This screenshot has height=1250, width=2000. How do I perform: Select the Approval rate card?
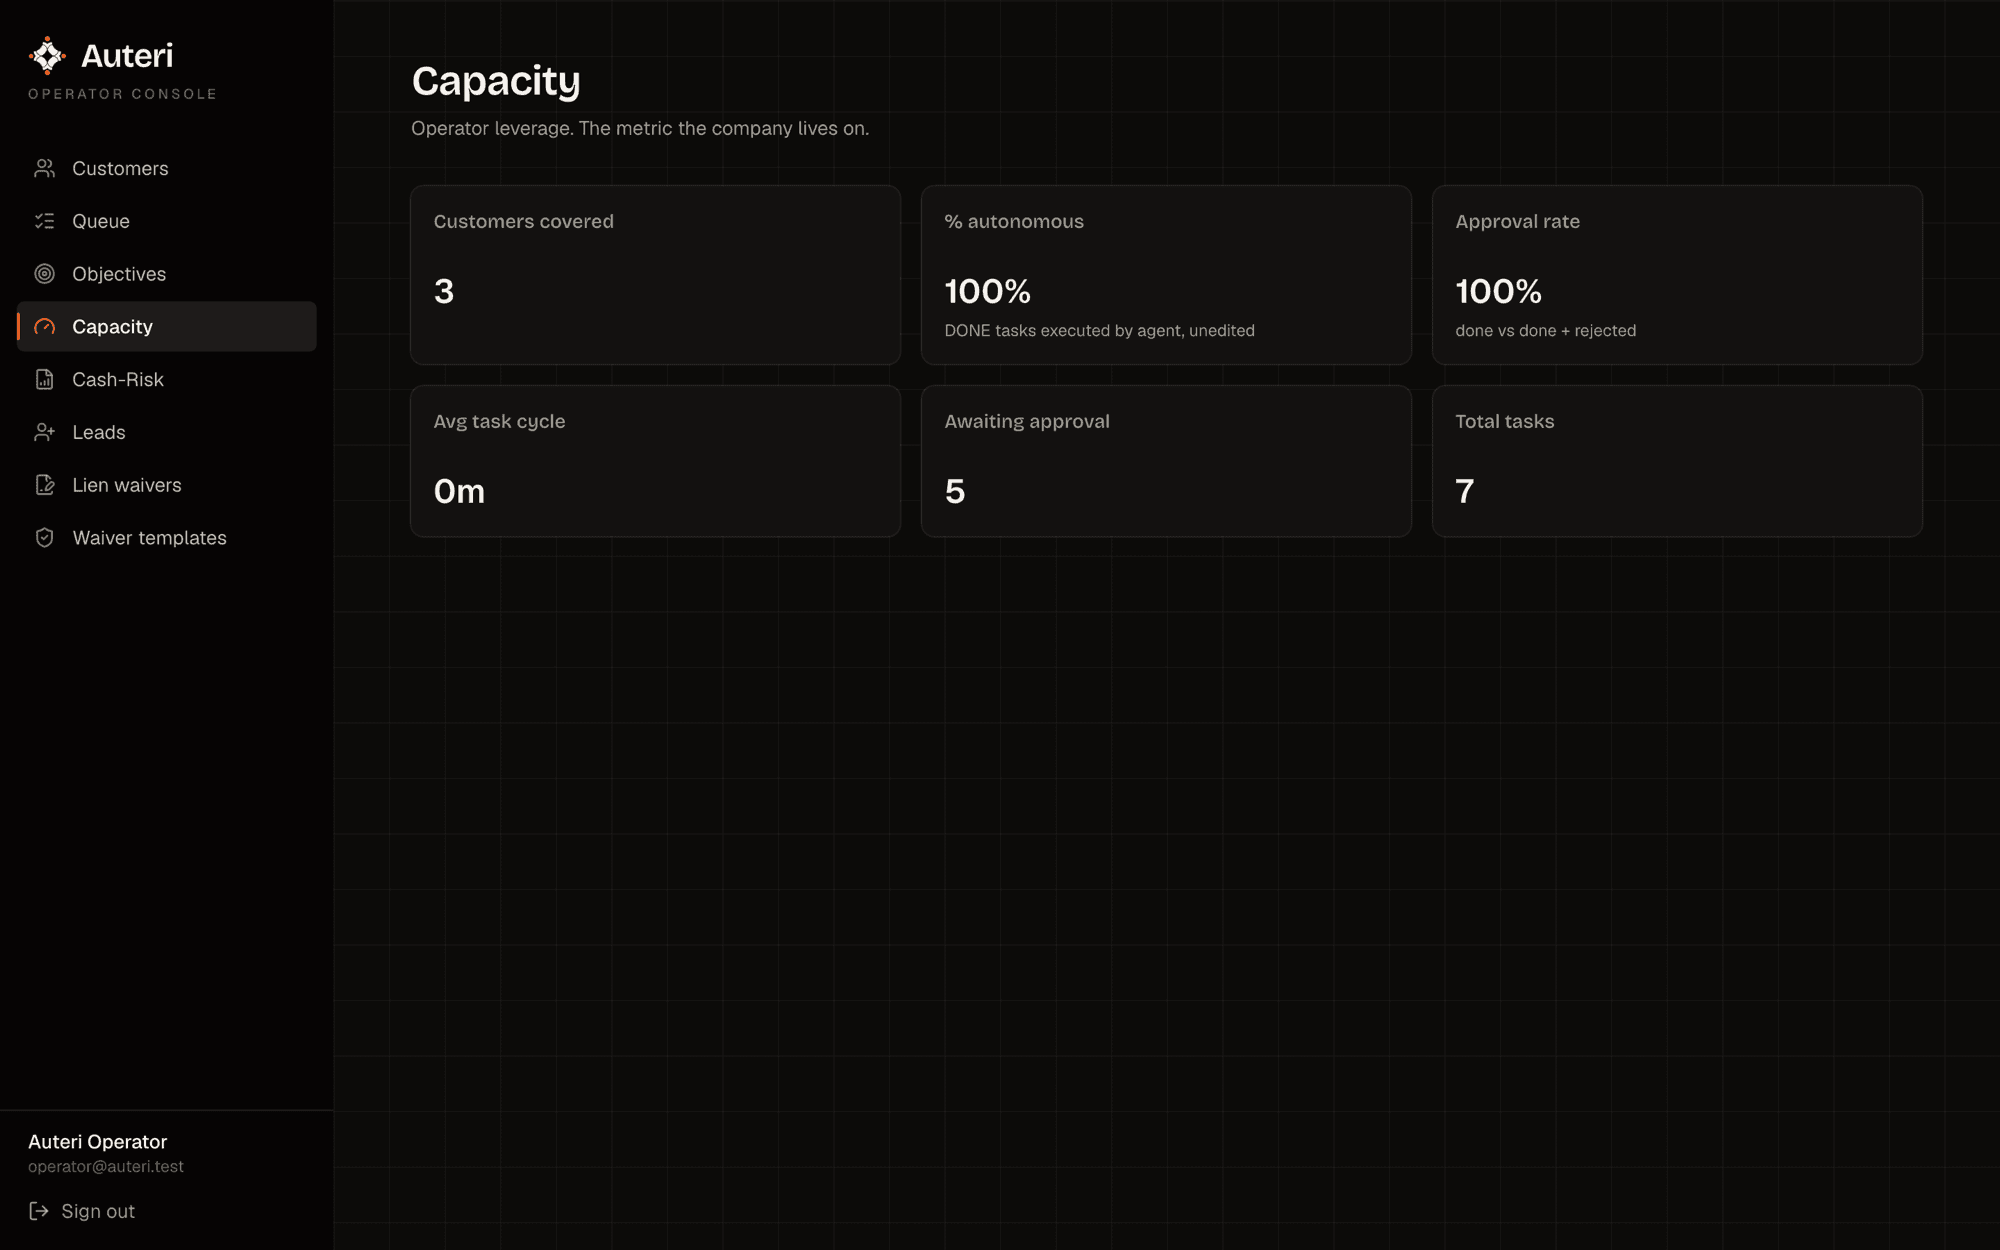(1677, 275)
